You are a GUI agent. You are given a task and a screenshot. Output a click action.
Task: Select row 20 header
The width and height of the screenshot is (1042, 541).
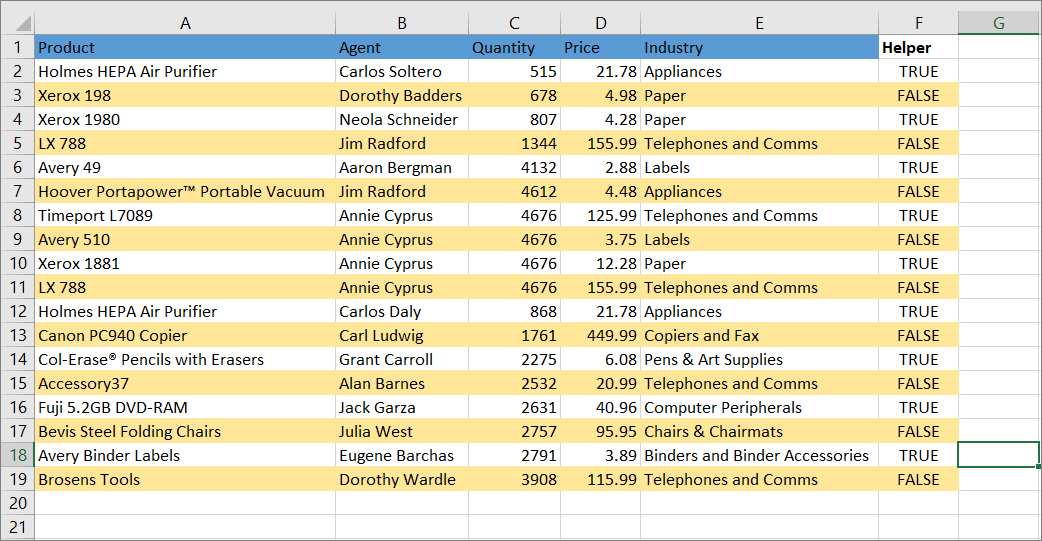tap(17, 503)
